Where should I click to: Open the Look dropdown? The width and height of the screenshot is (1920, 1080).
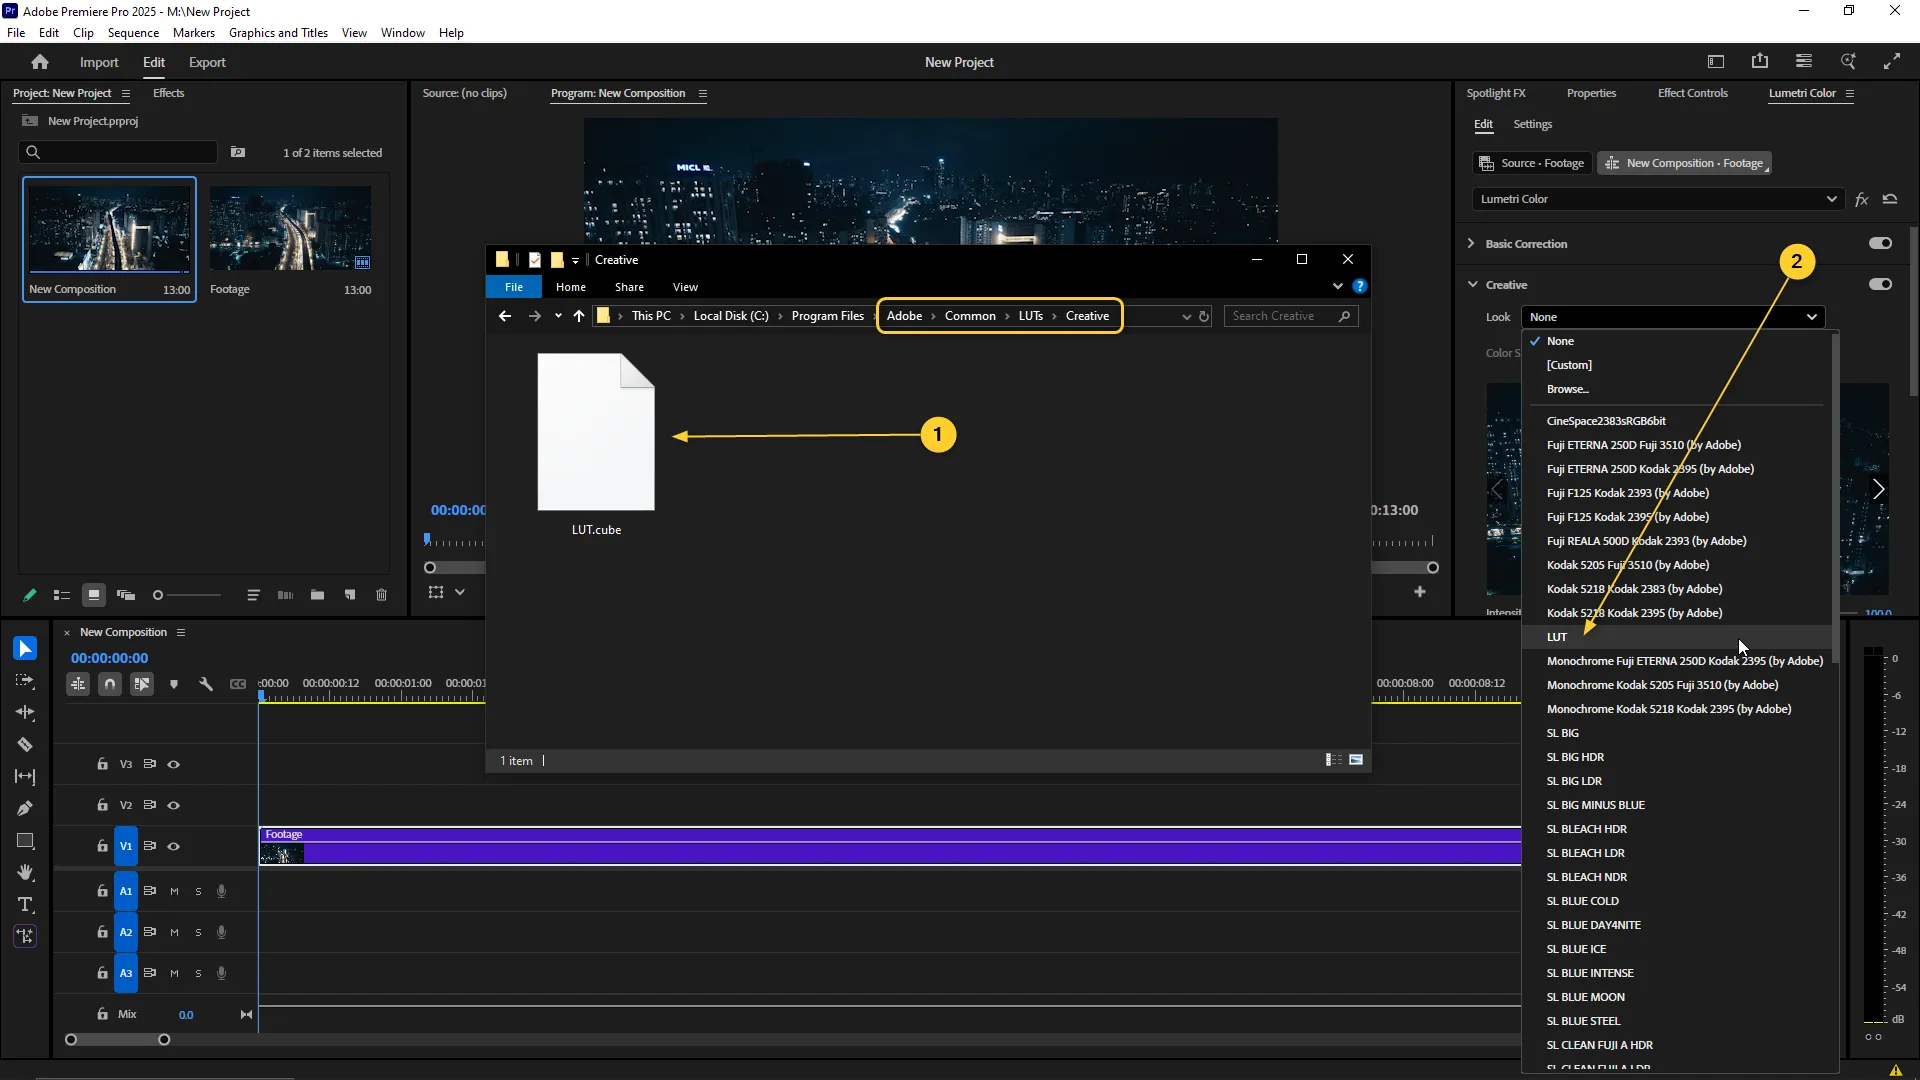click(x=1673, y=317)
